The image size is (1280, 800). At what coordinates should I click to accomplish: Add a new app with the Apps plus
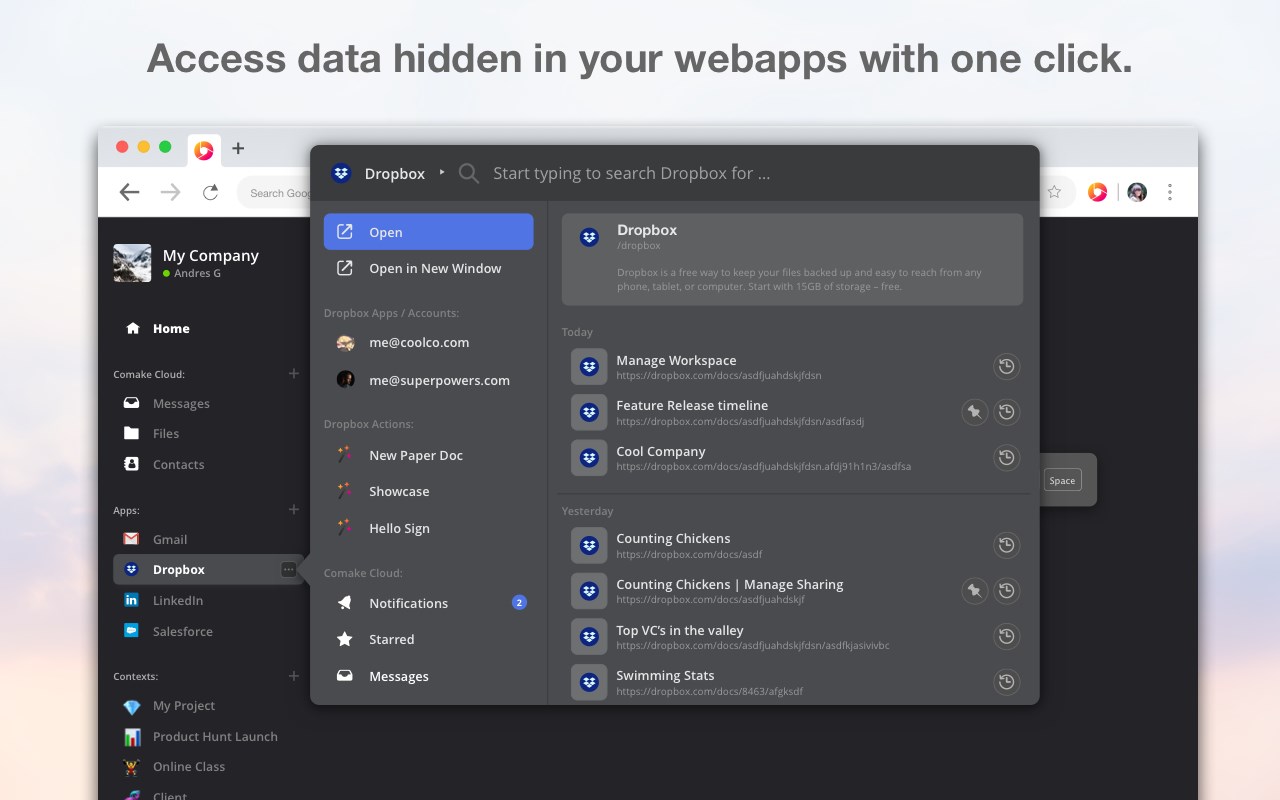(294, 510)
